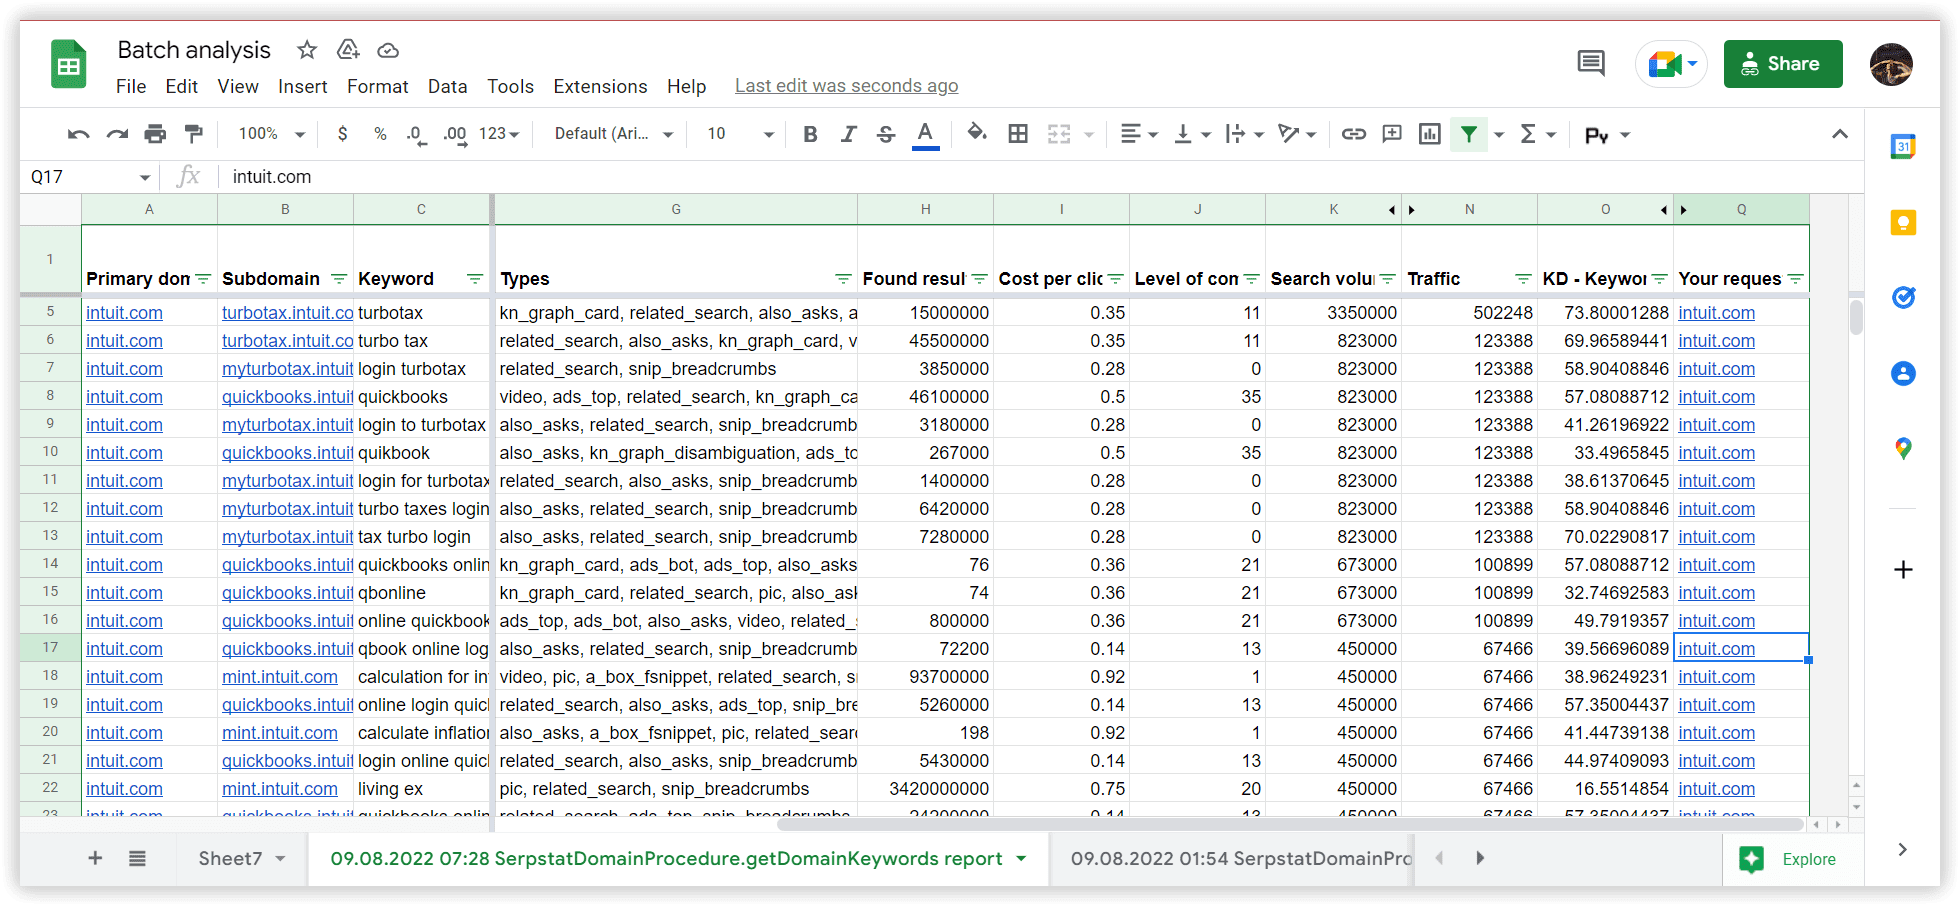Open Google Calendar side panel

point(1903,147)
